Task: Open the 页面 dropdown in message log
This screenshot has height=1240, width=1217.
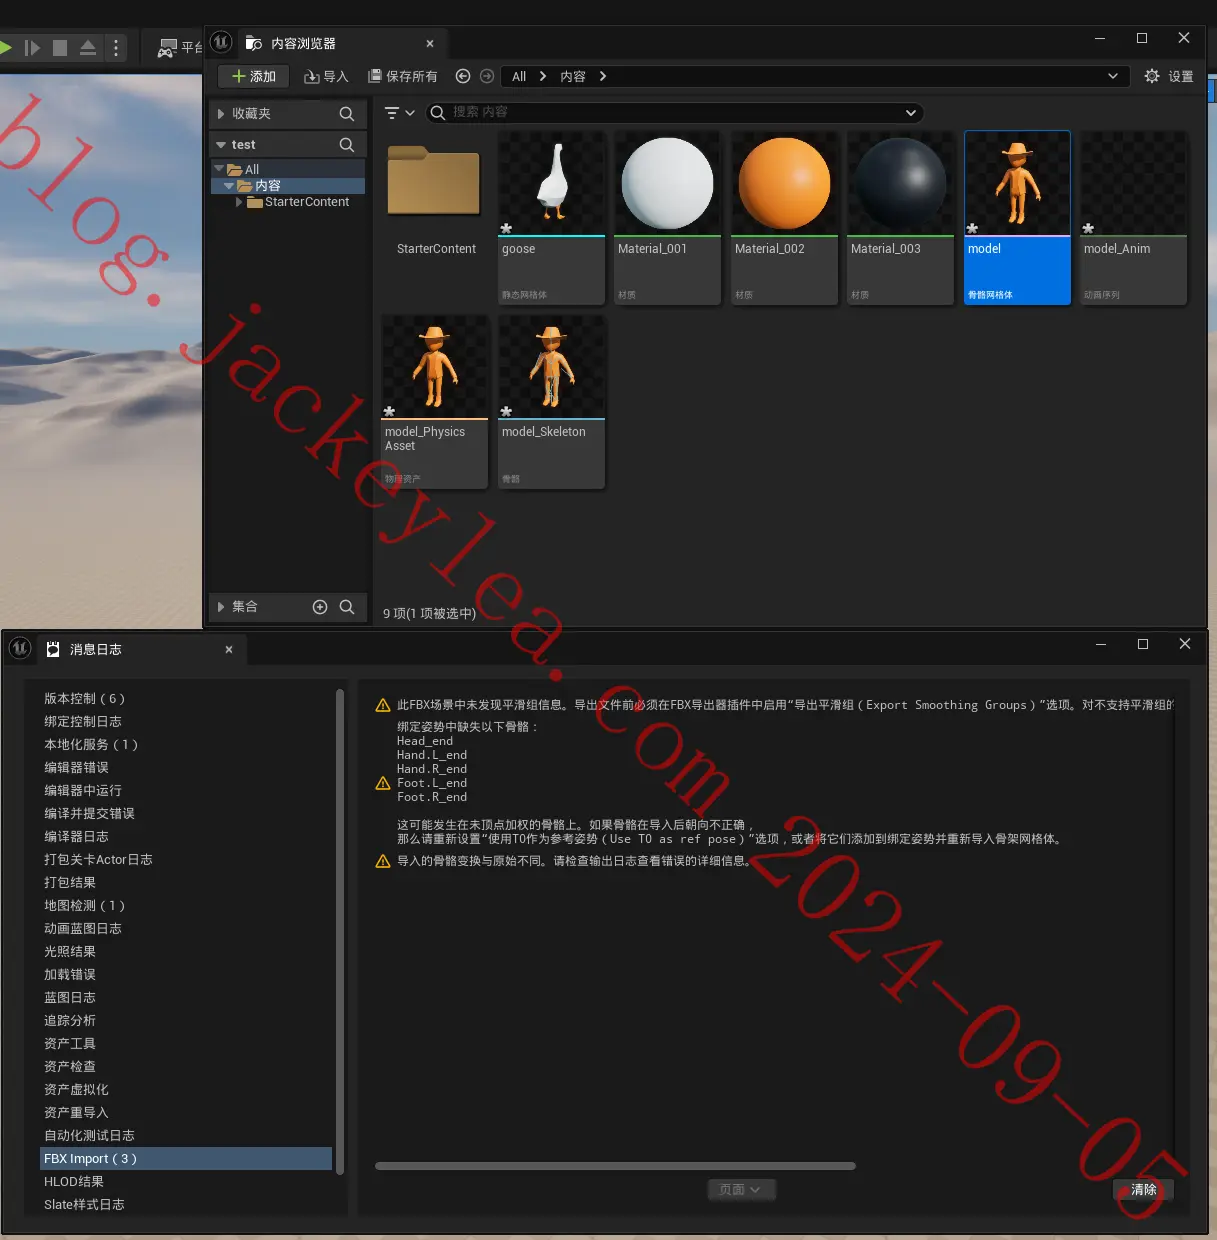Action: click(x=741, y=1190)
